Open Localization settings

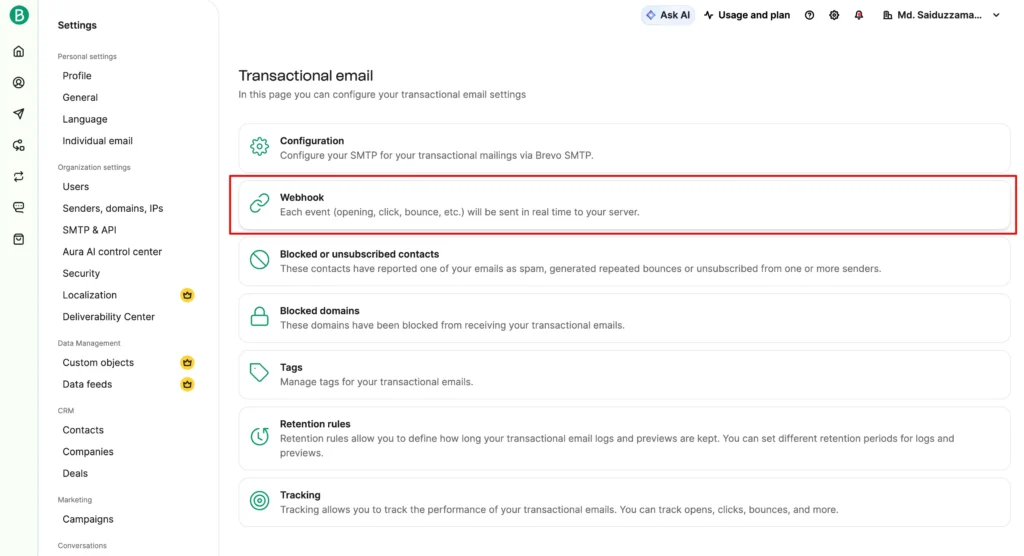(x=89, y=295)
